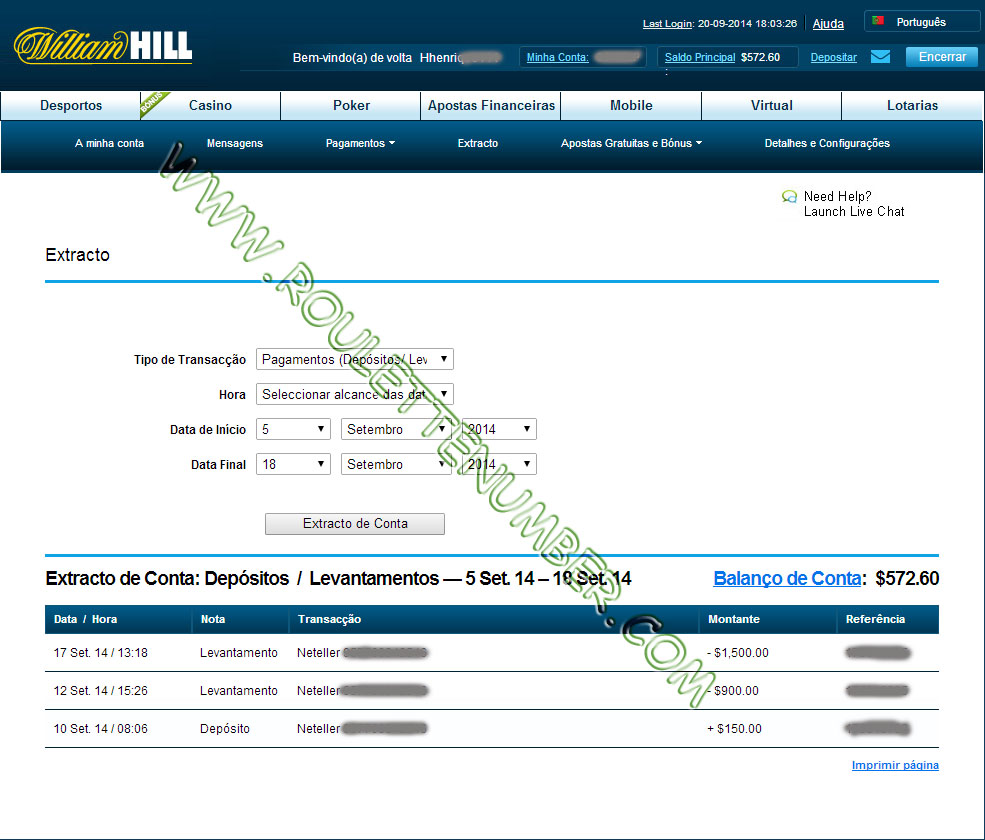Open the Apostas Financeiras tab
The height and width of the screenshot is (840, 985).
coord(491,106)
